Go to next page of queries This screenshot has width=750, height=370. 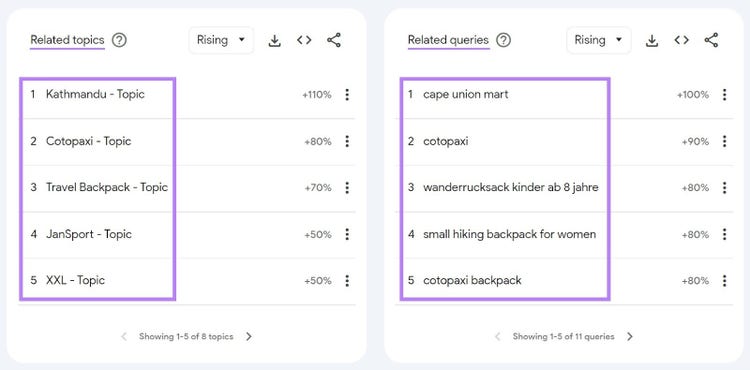(x=629, y=337)
